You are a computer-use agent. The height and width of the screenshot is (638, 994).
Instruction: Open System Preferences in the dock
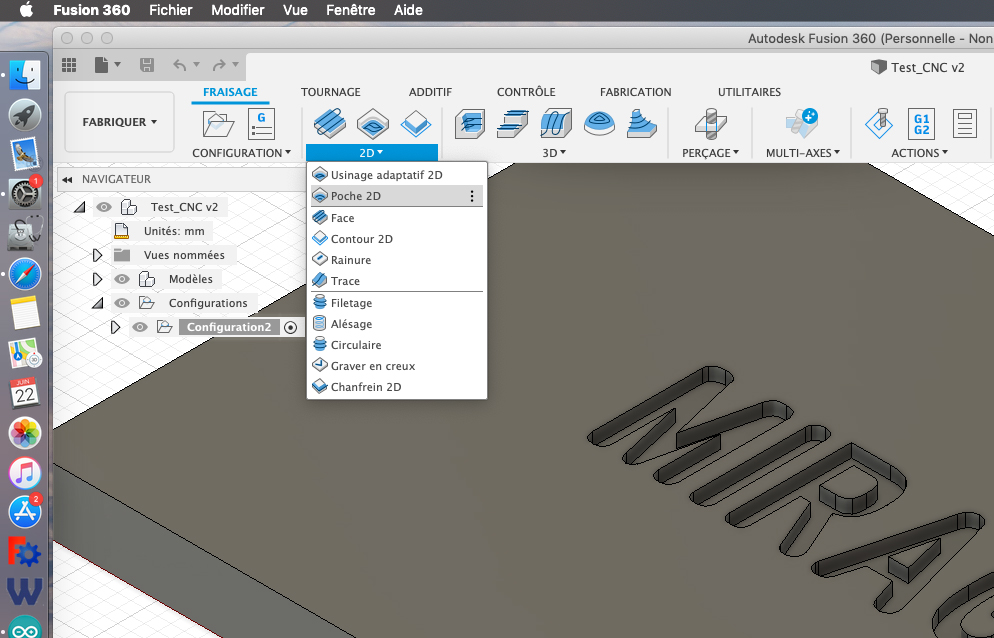(x=25, y=193)
